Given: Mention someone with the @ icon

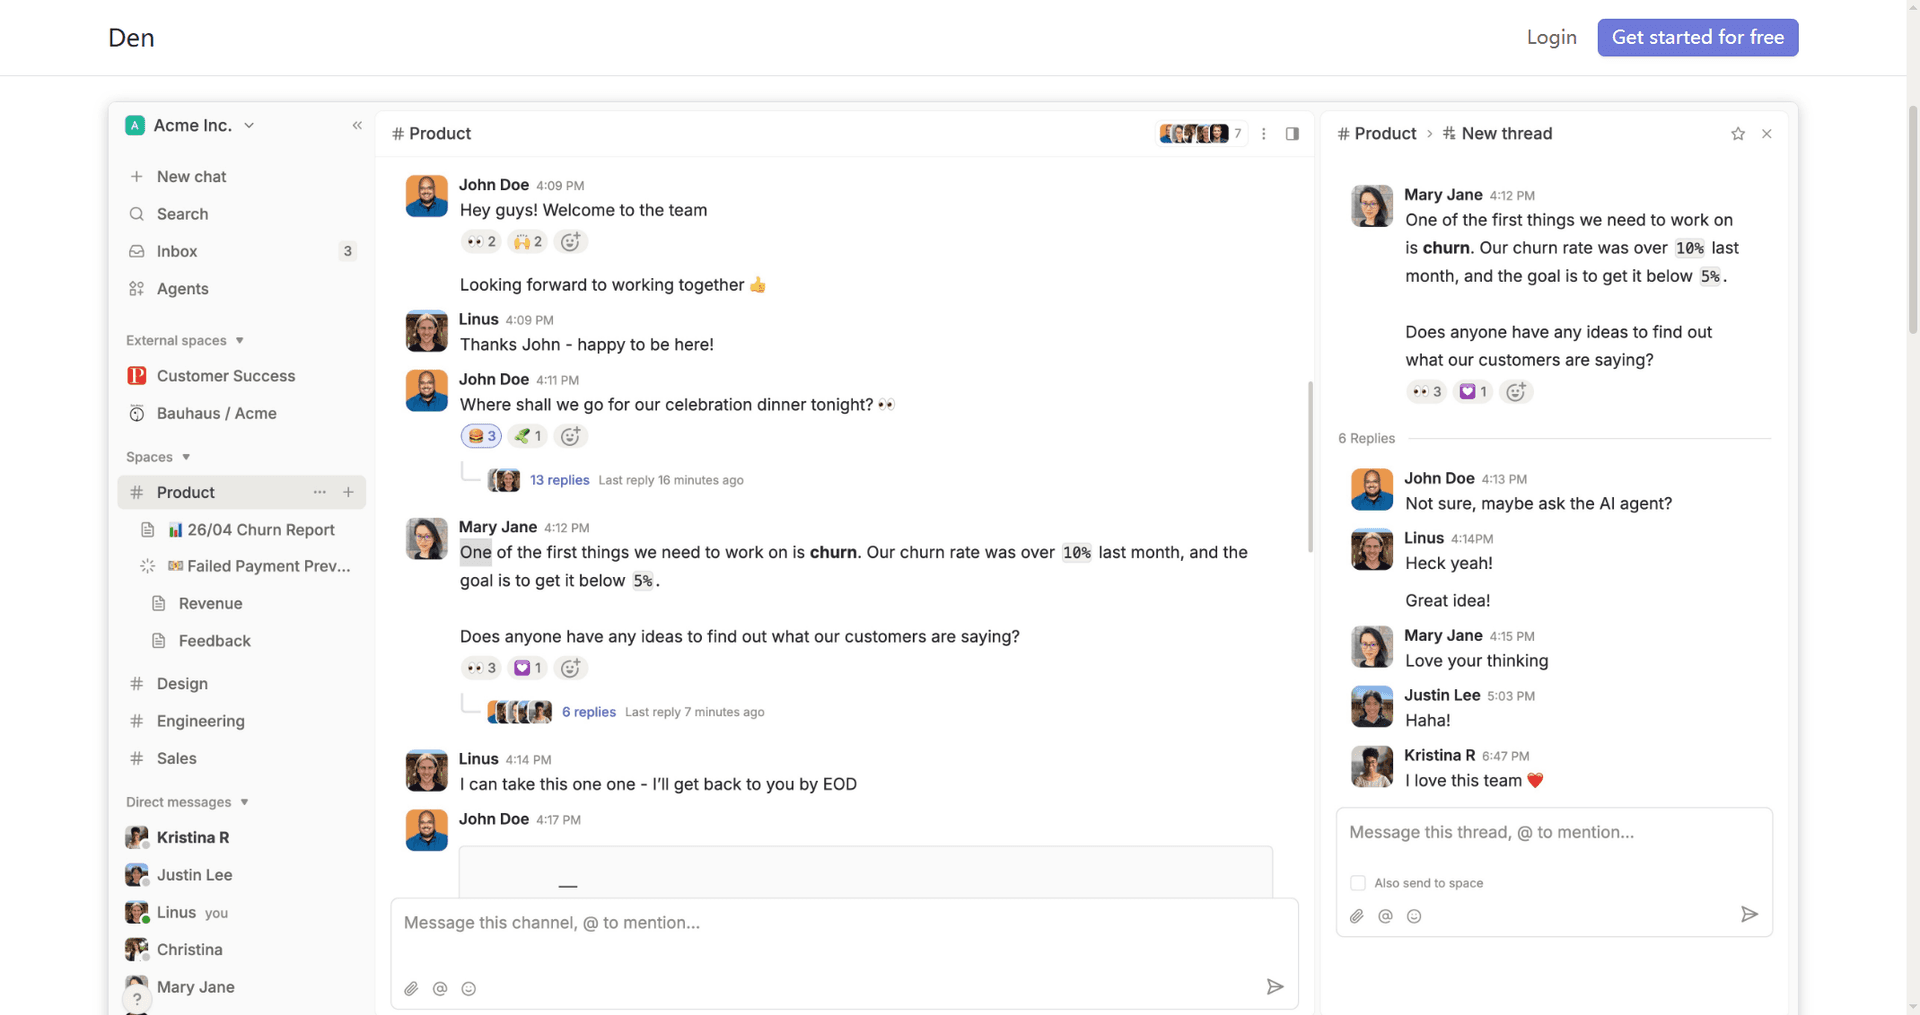Looking at the screenshot, I should pyautogui.click(x=440, y=988).
